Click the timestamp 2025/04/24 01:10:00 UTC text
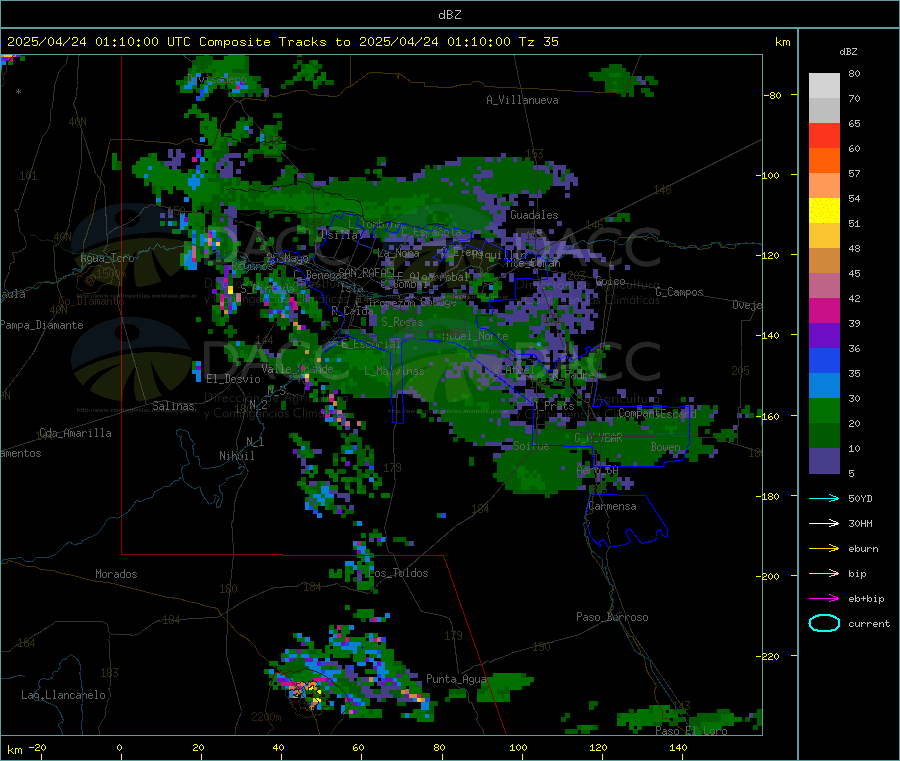The height and width of the screenshot is (761, 900). [99, 42]
